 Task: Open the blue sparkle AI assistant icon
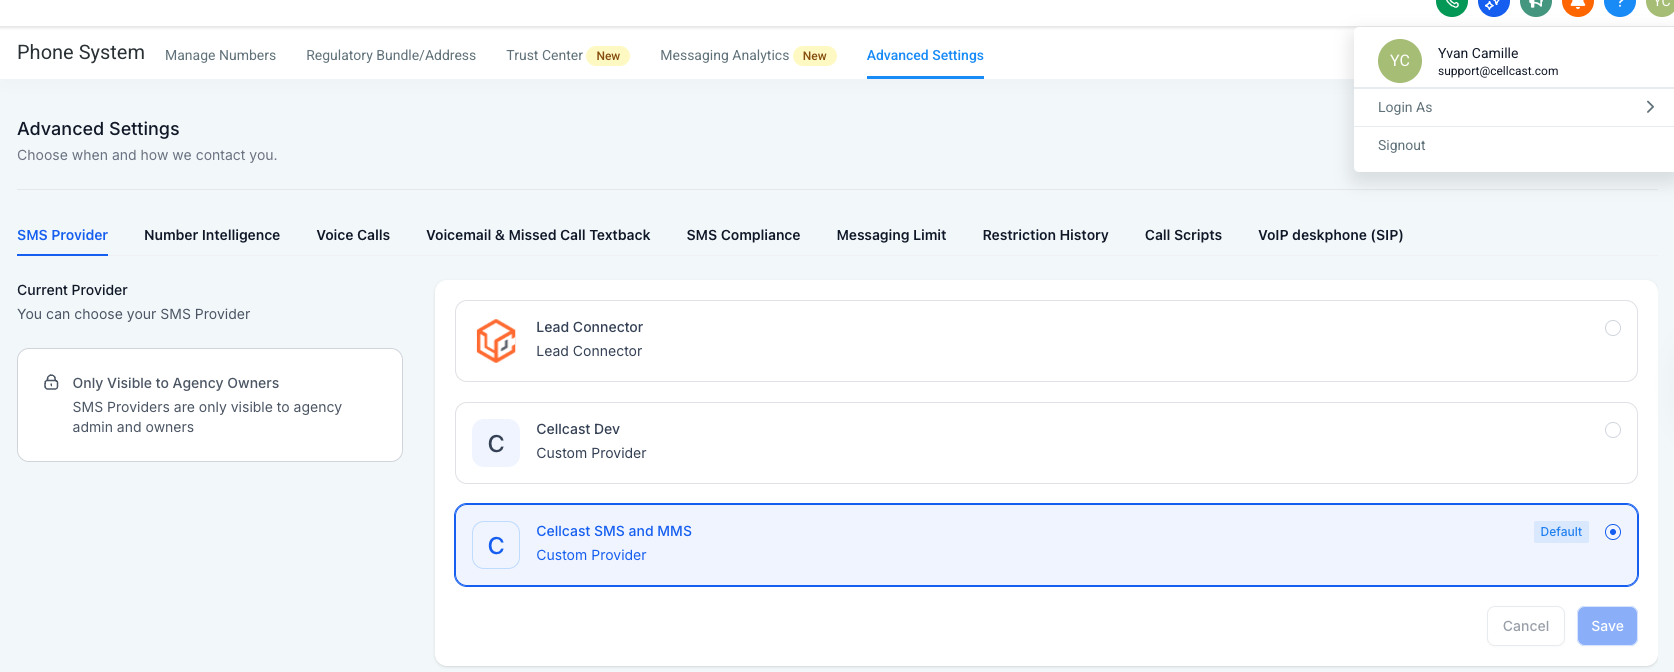pos(1493,5)
